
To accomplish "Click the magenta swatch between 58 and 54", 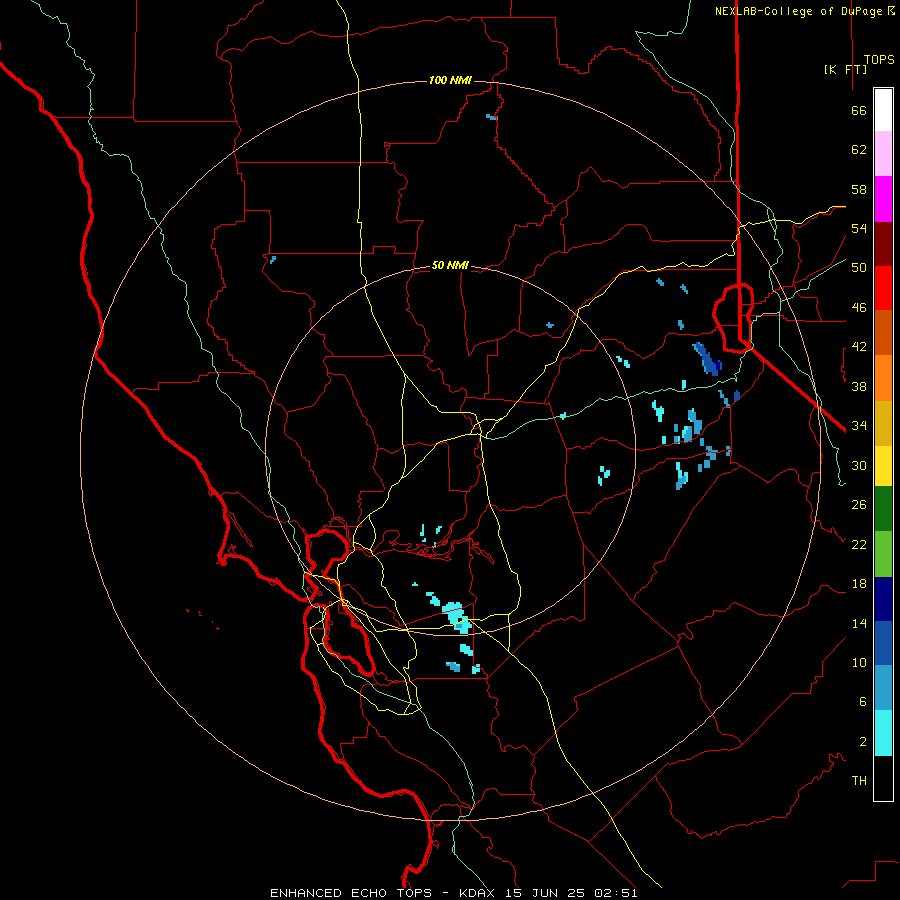I will [x=883, y=199].
